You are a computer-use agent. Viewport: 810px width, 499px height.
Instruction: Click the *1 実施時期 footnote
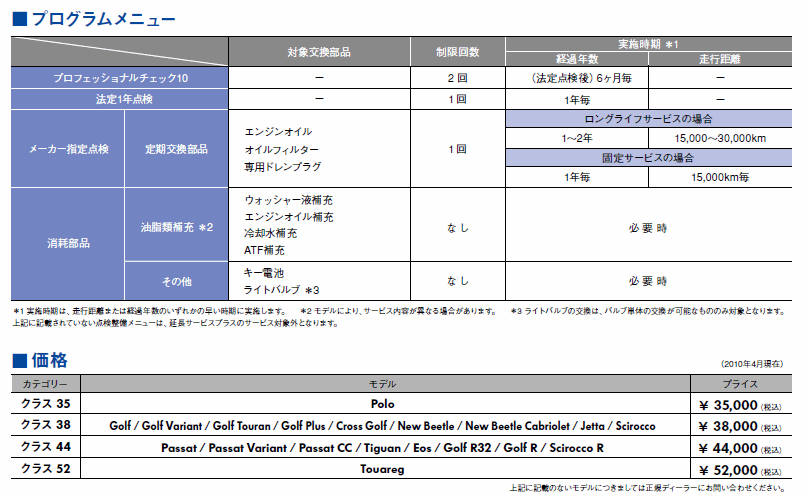coord(150,311)
